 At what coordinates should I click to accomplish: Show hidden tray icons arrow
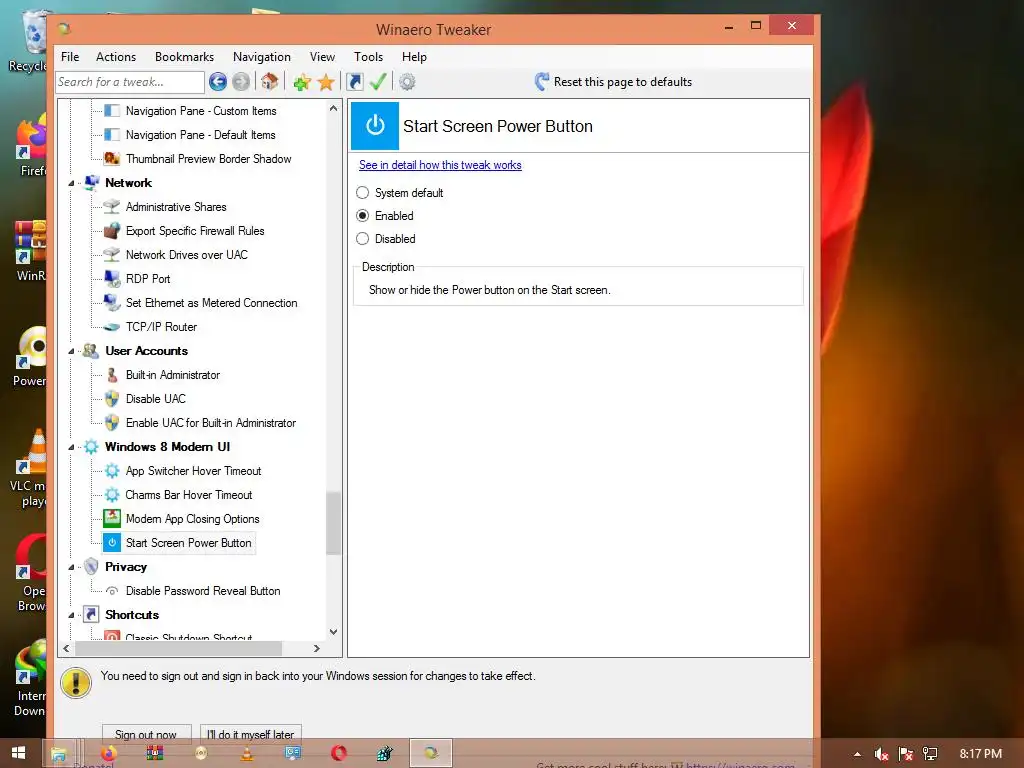[x=857, y=754]
